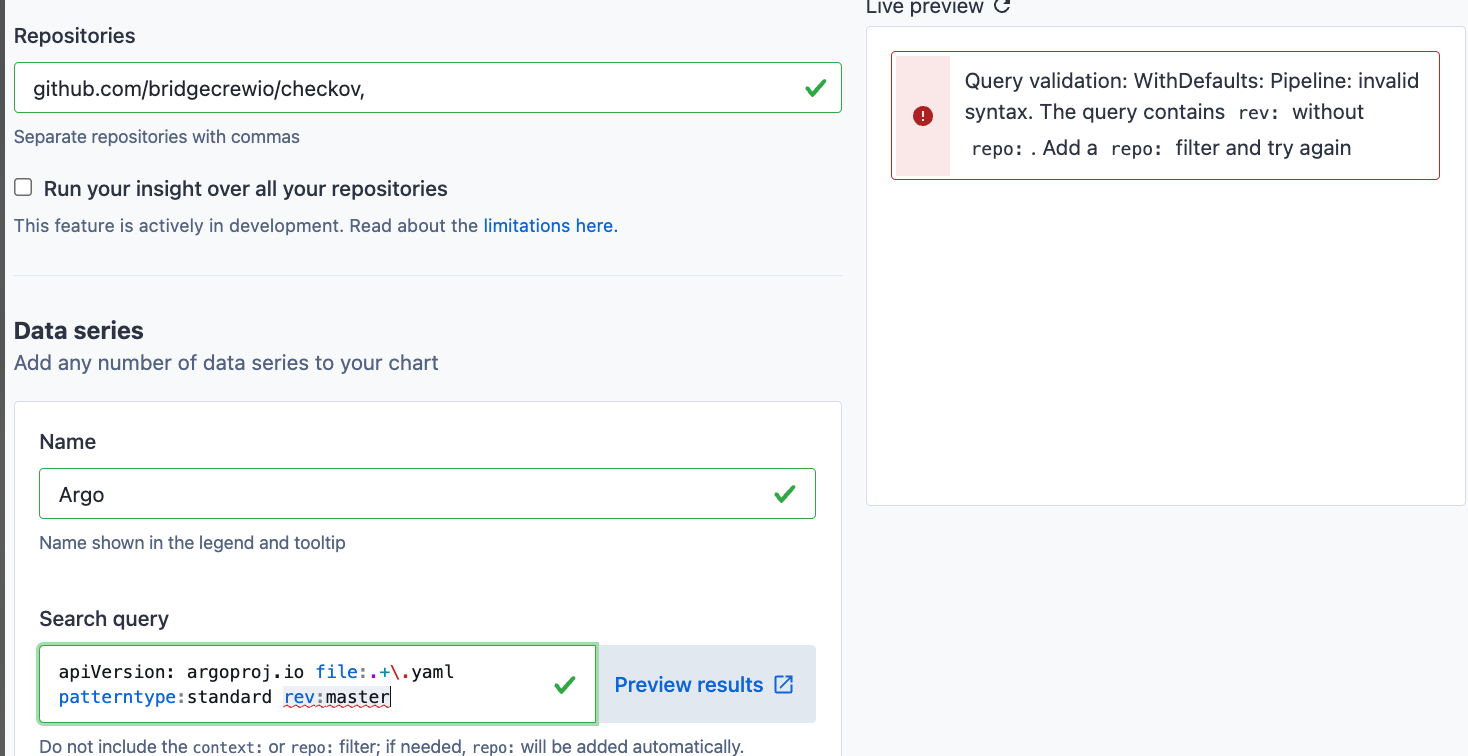Click the rev:master text in Search query
The width and height of the screenshot is (1468, 756).
[337, 697]
